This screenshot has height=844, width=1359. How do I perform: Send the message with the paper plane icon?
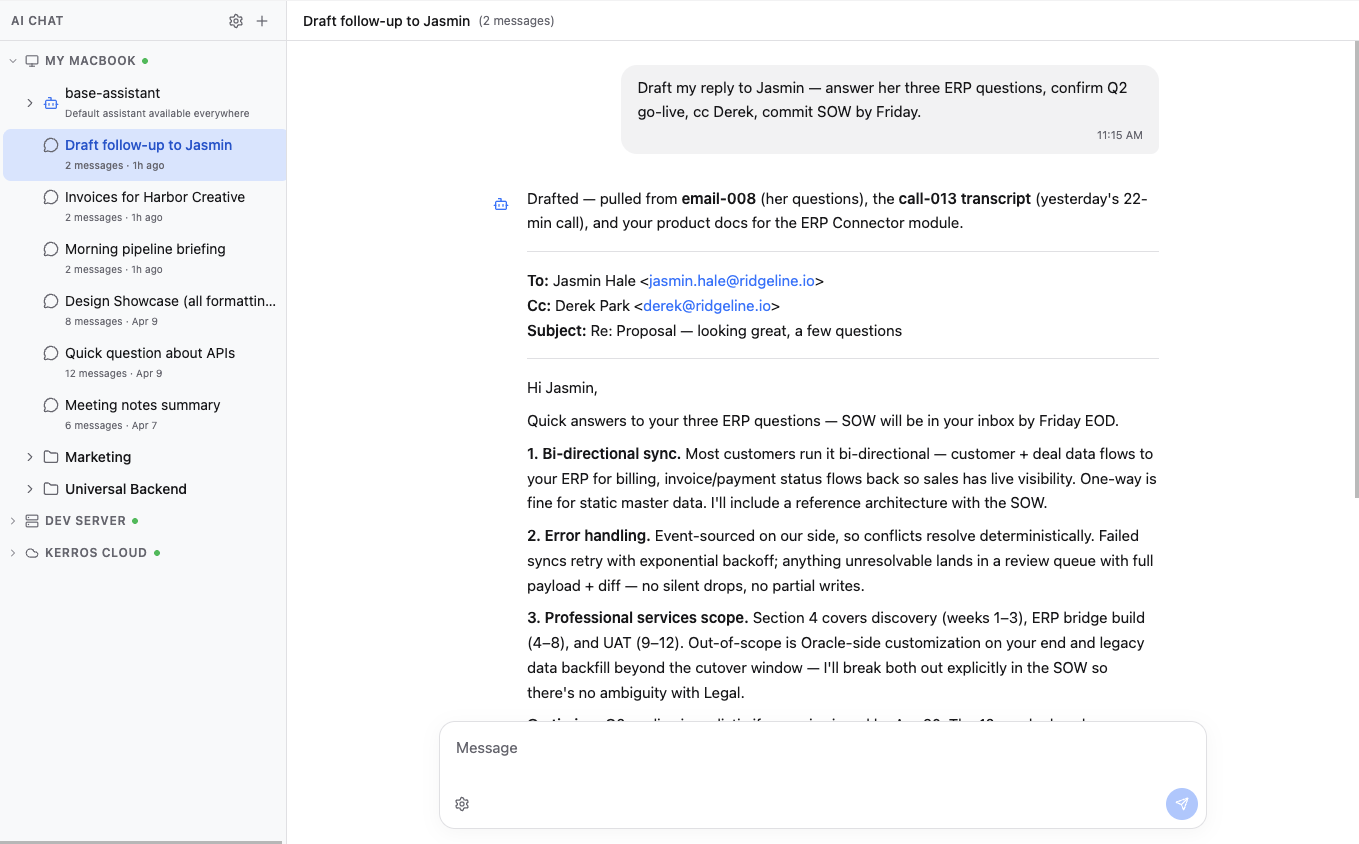coord(1181,803)
